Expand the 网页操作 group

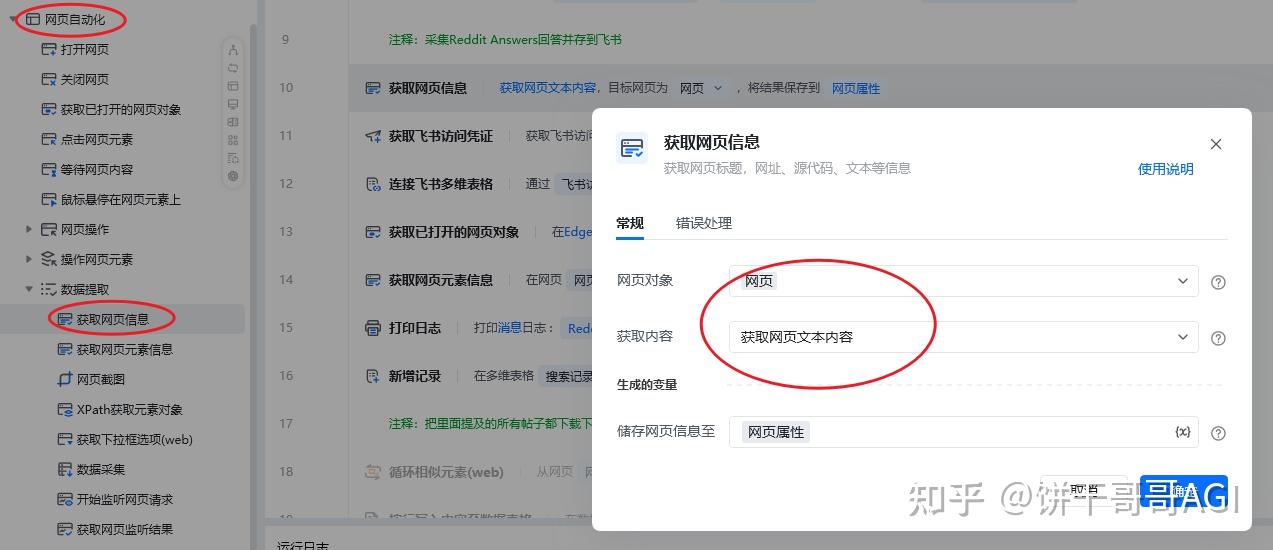pyautogui.click(x=29, y=229)
